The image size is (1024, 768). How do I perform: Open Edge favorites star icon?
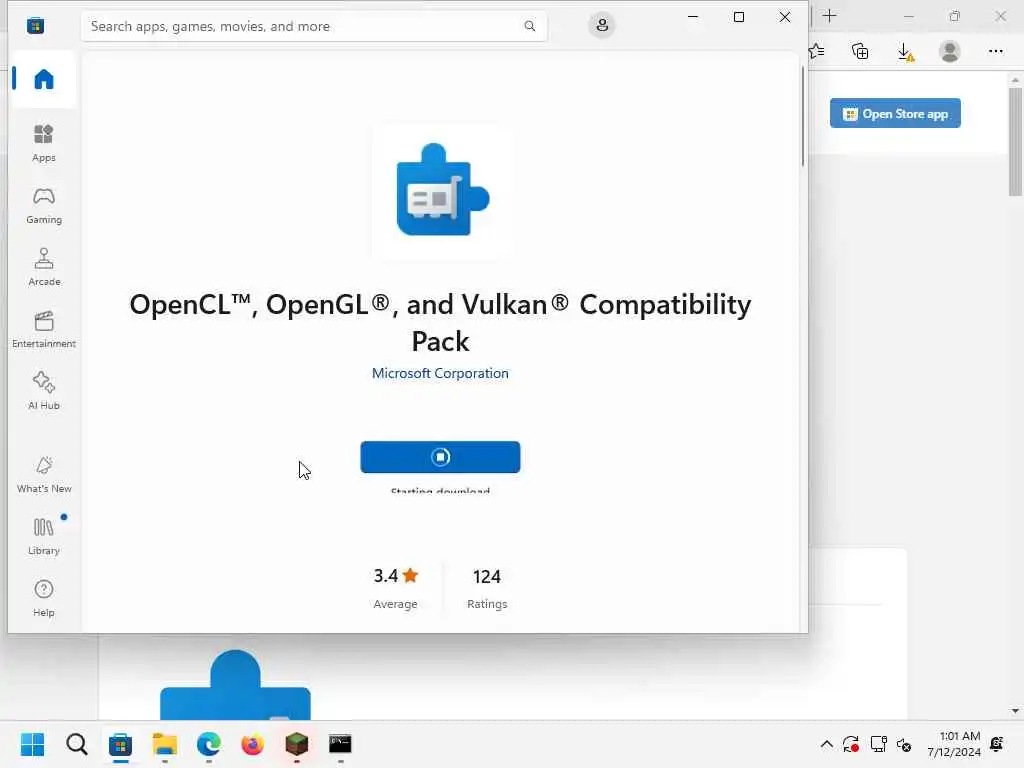point(816,51)
